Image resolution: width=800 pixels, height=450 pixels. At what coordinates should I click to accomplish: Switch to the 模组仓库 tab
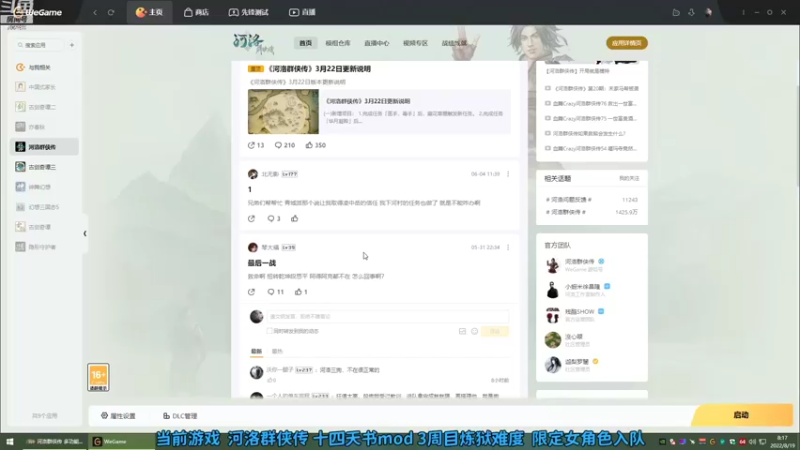point(338,43)
